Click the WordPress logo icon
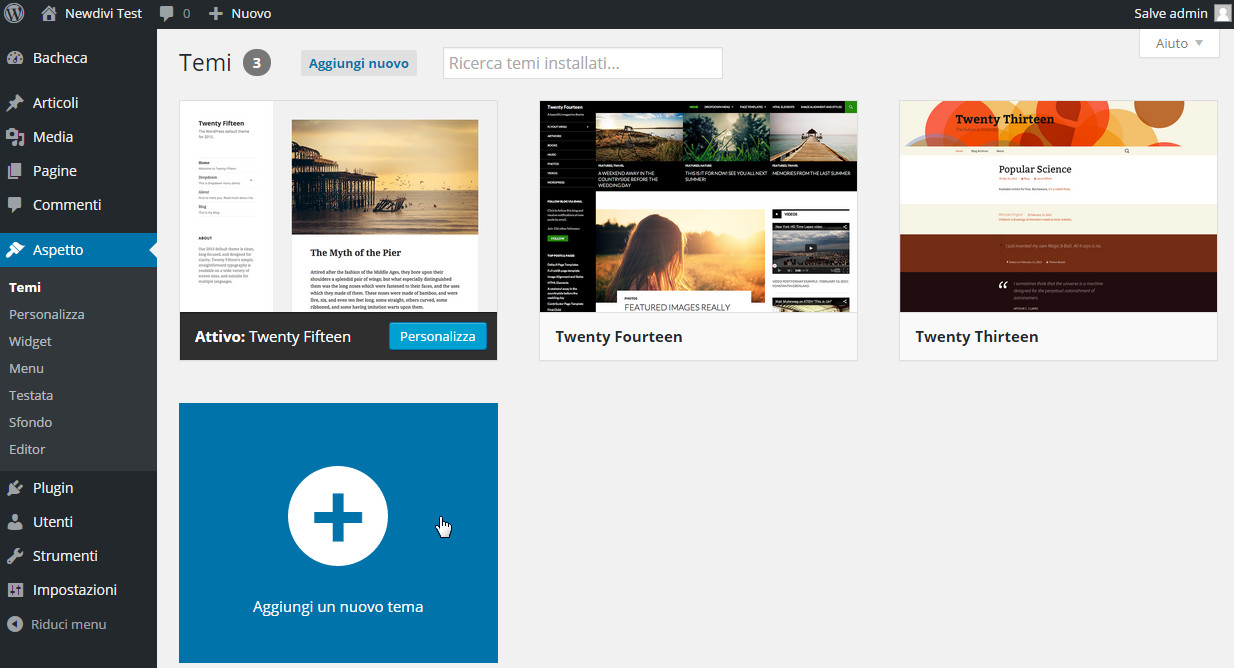1234x668 pixels. tap(14, 14)
